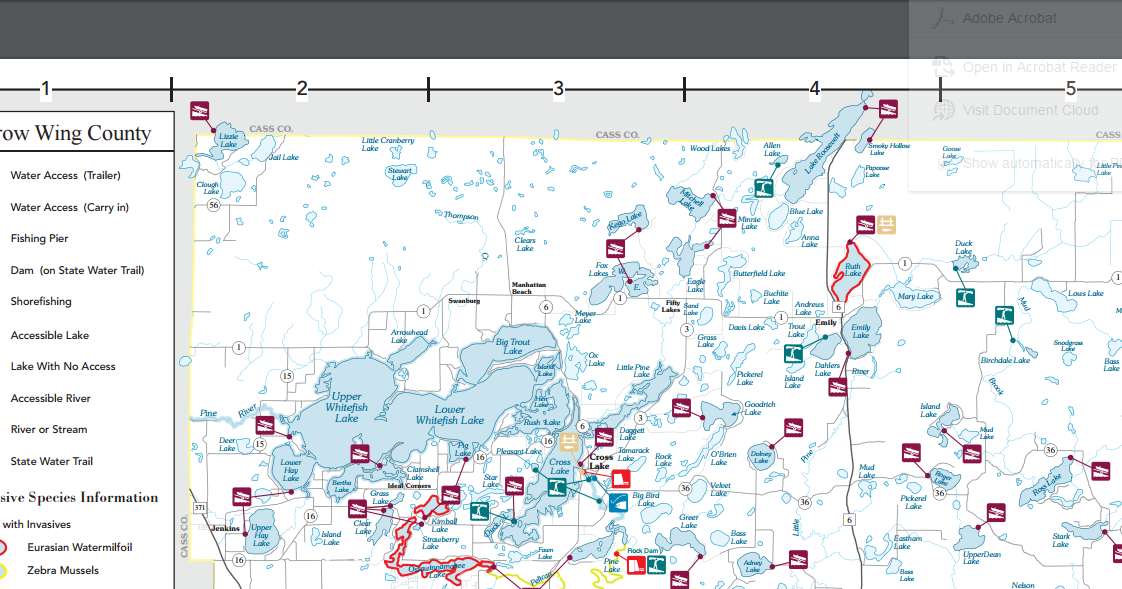Image resolution: width=1122 pixels, height=589 pixels.
Task: Click trailer access icon left of Clear Lake
Action: pyautogui.click(x=357, y=509)
